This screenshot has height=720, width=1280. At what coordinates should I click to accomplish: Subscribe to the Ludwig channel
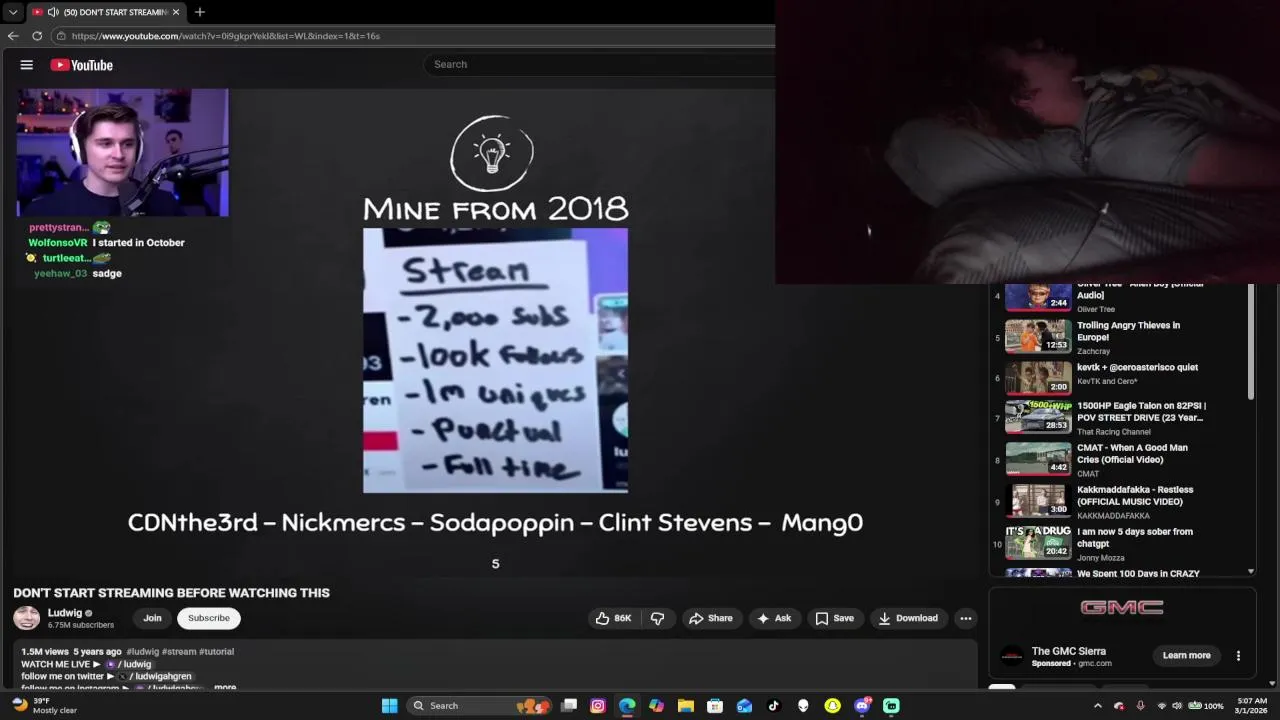click(209, 618)
